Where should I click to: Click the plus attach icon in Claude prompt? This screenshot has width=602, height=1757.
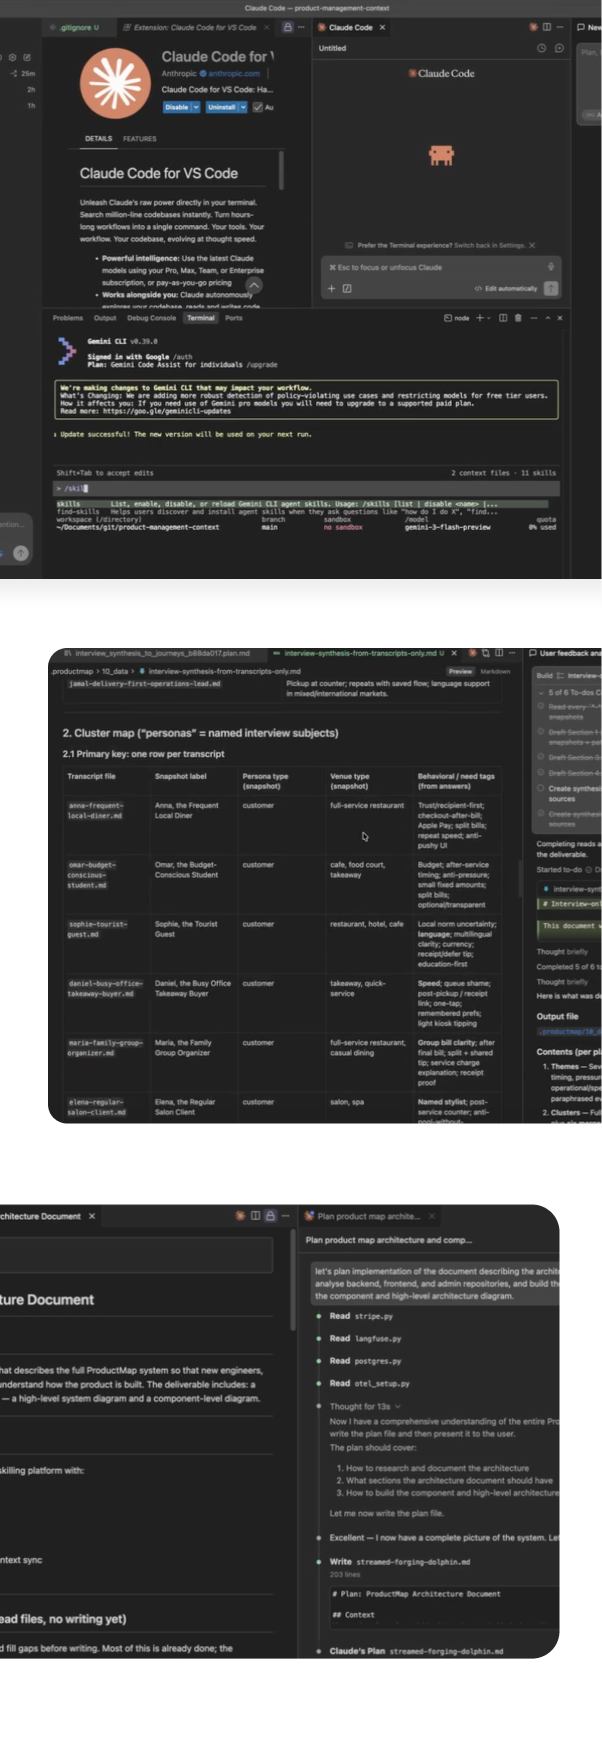[332, 288]
